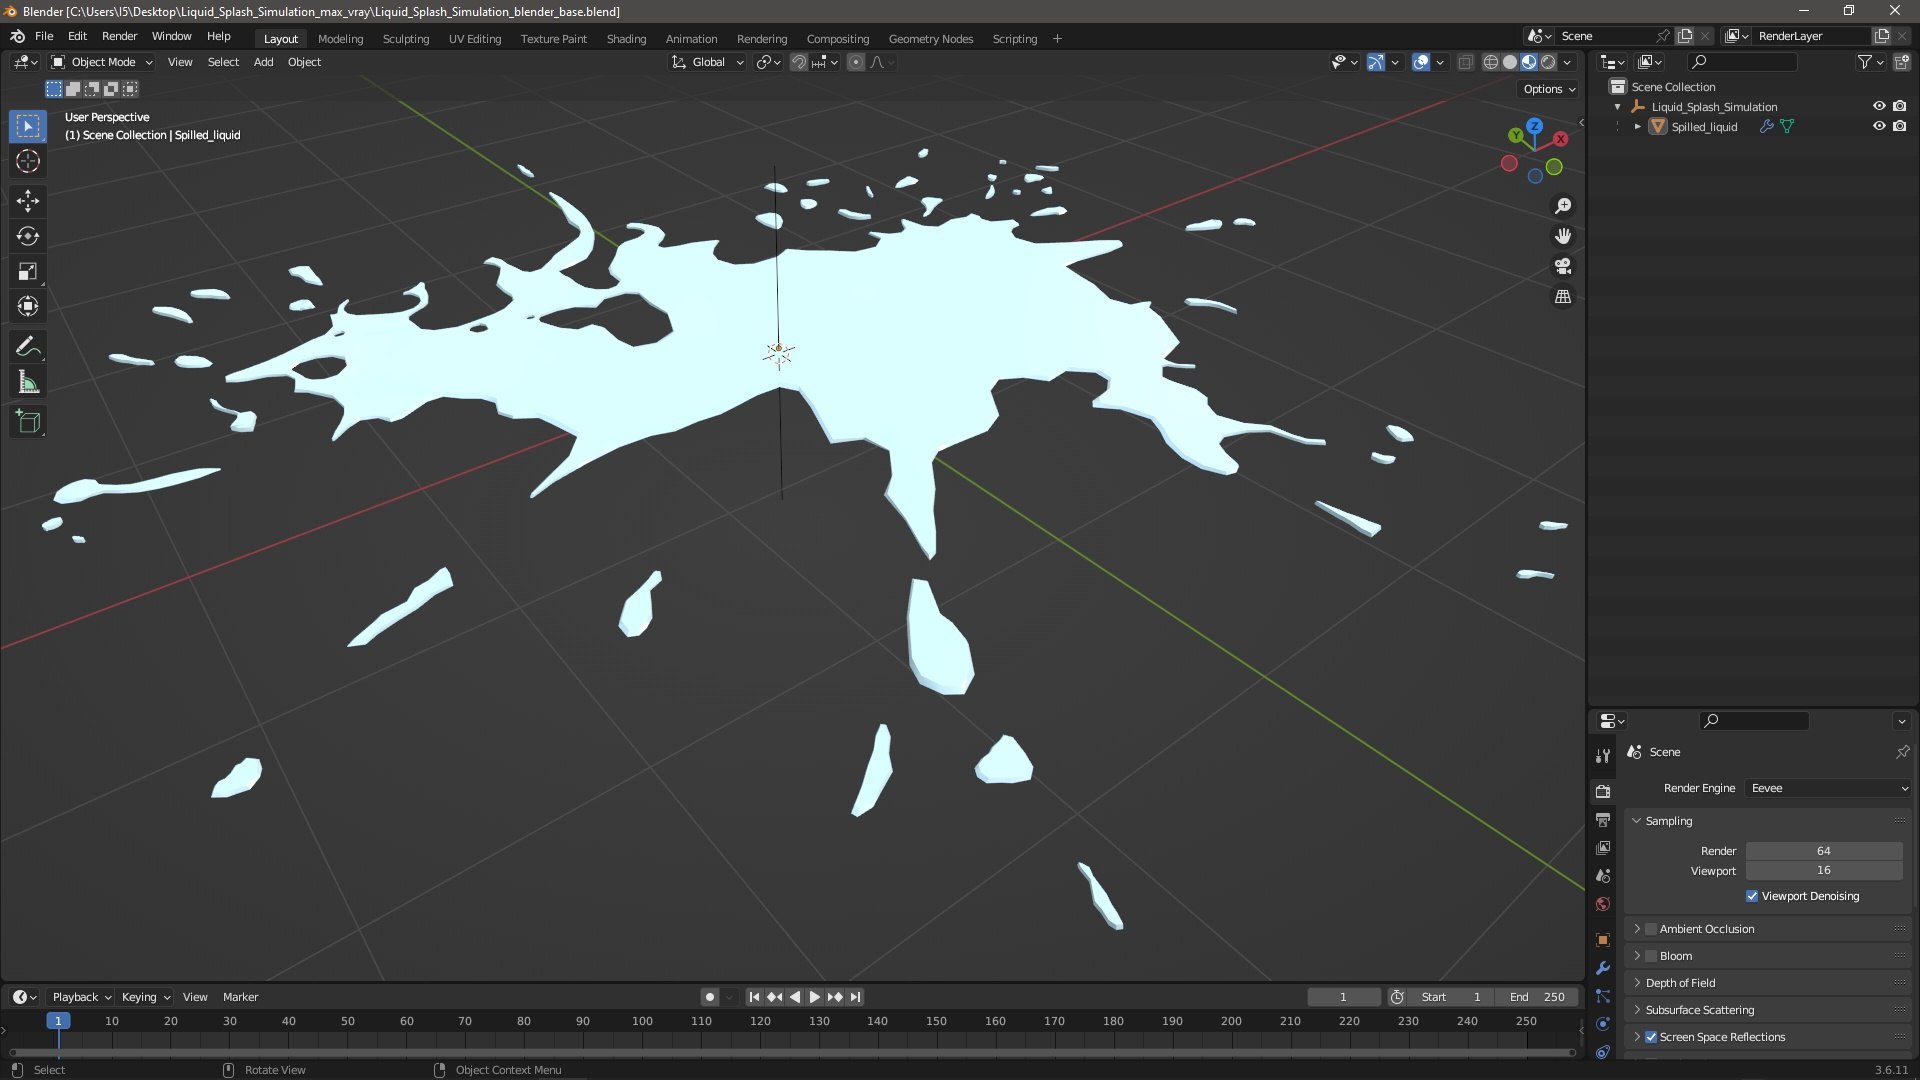The image size is (1920, 1080).
Task: Click the End frame field 250
Action: [x=1537, y=997]
